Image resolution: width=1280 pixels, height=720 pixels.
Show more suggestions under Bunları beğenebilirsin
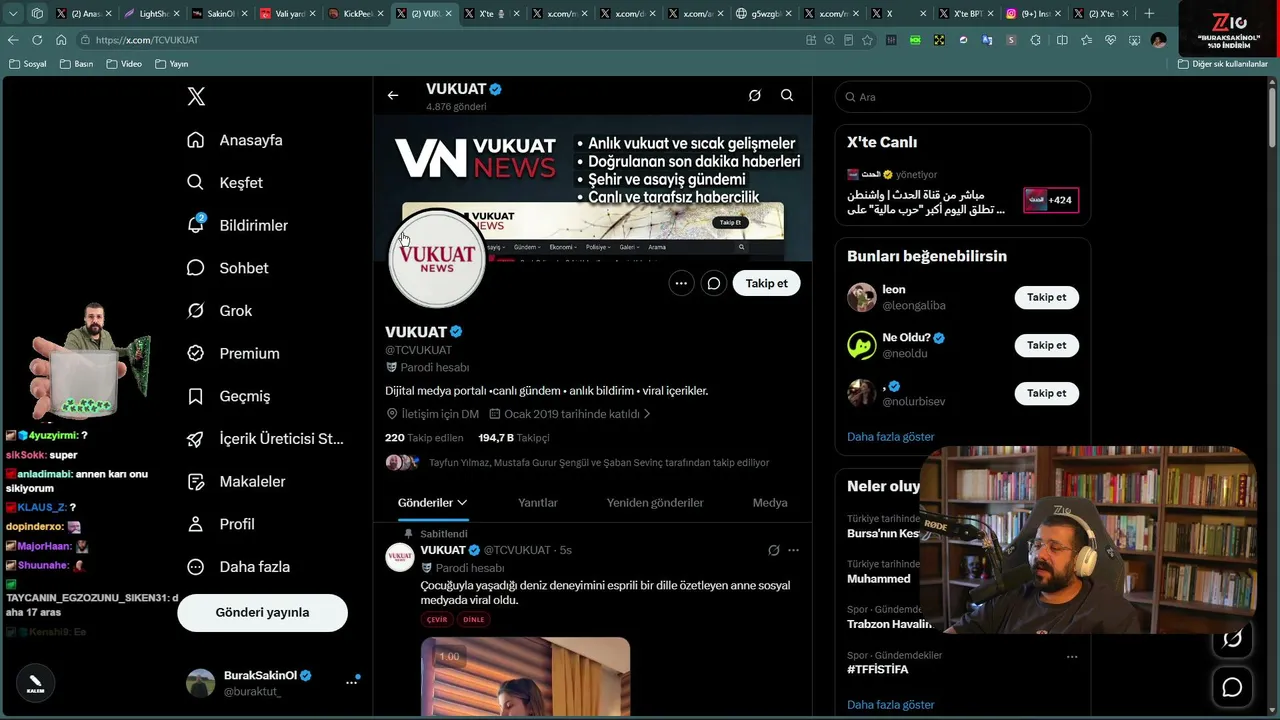pos(891,437)
